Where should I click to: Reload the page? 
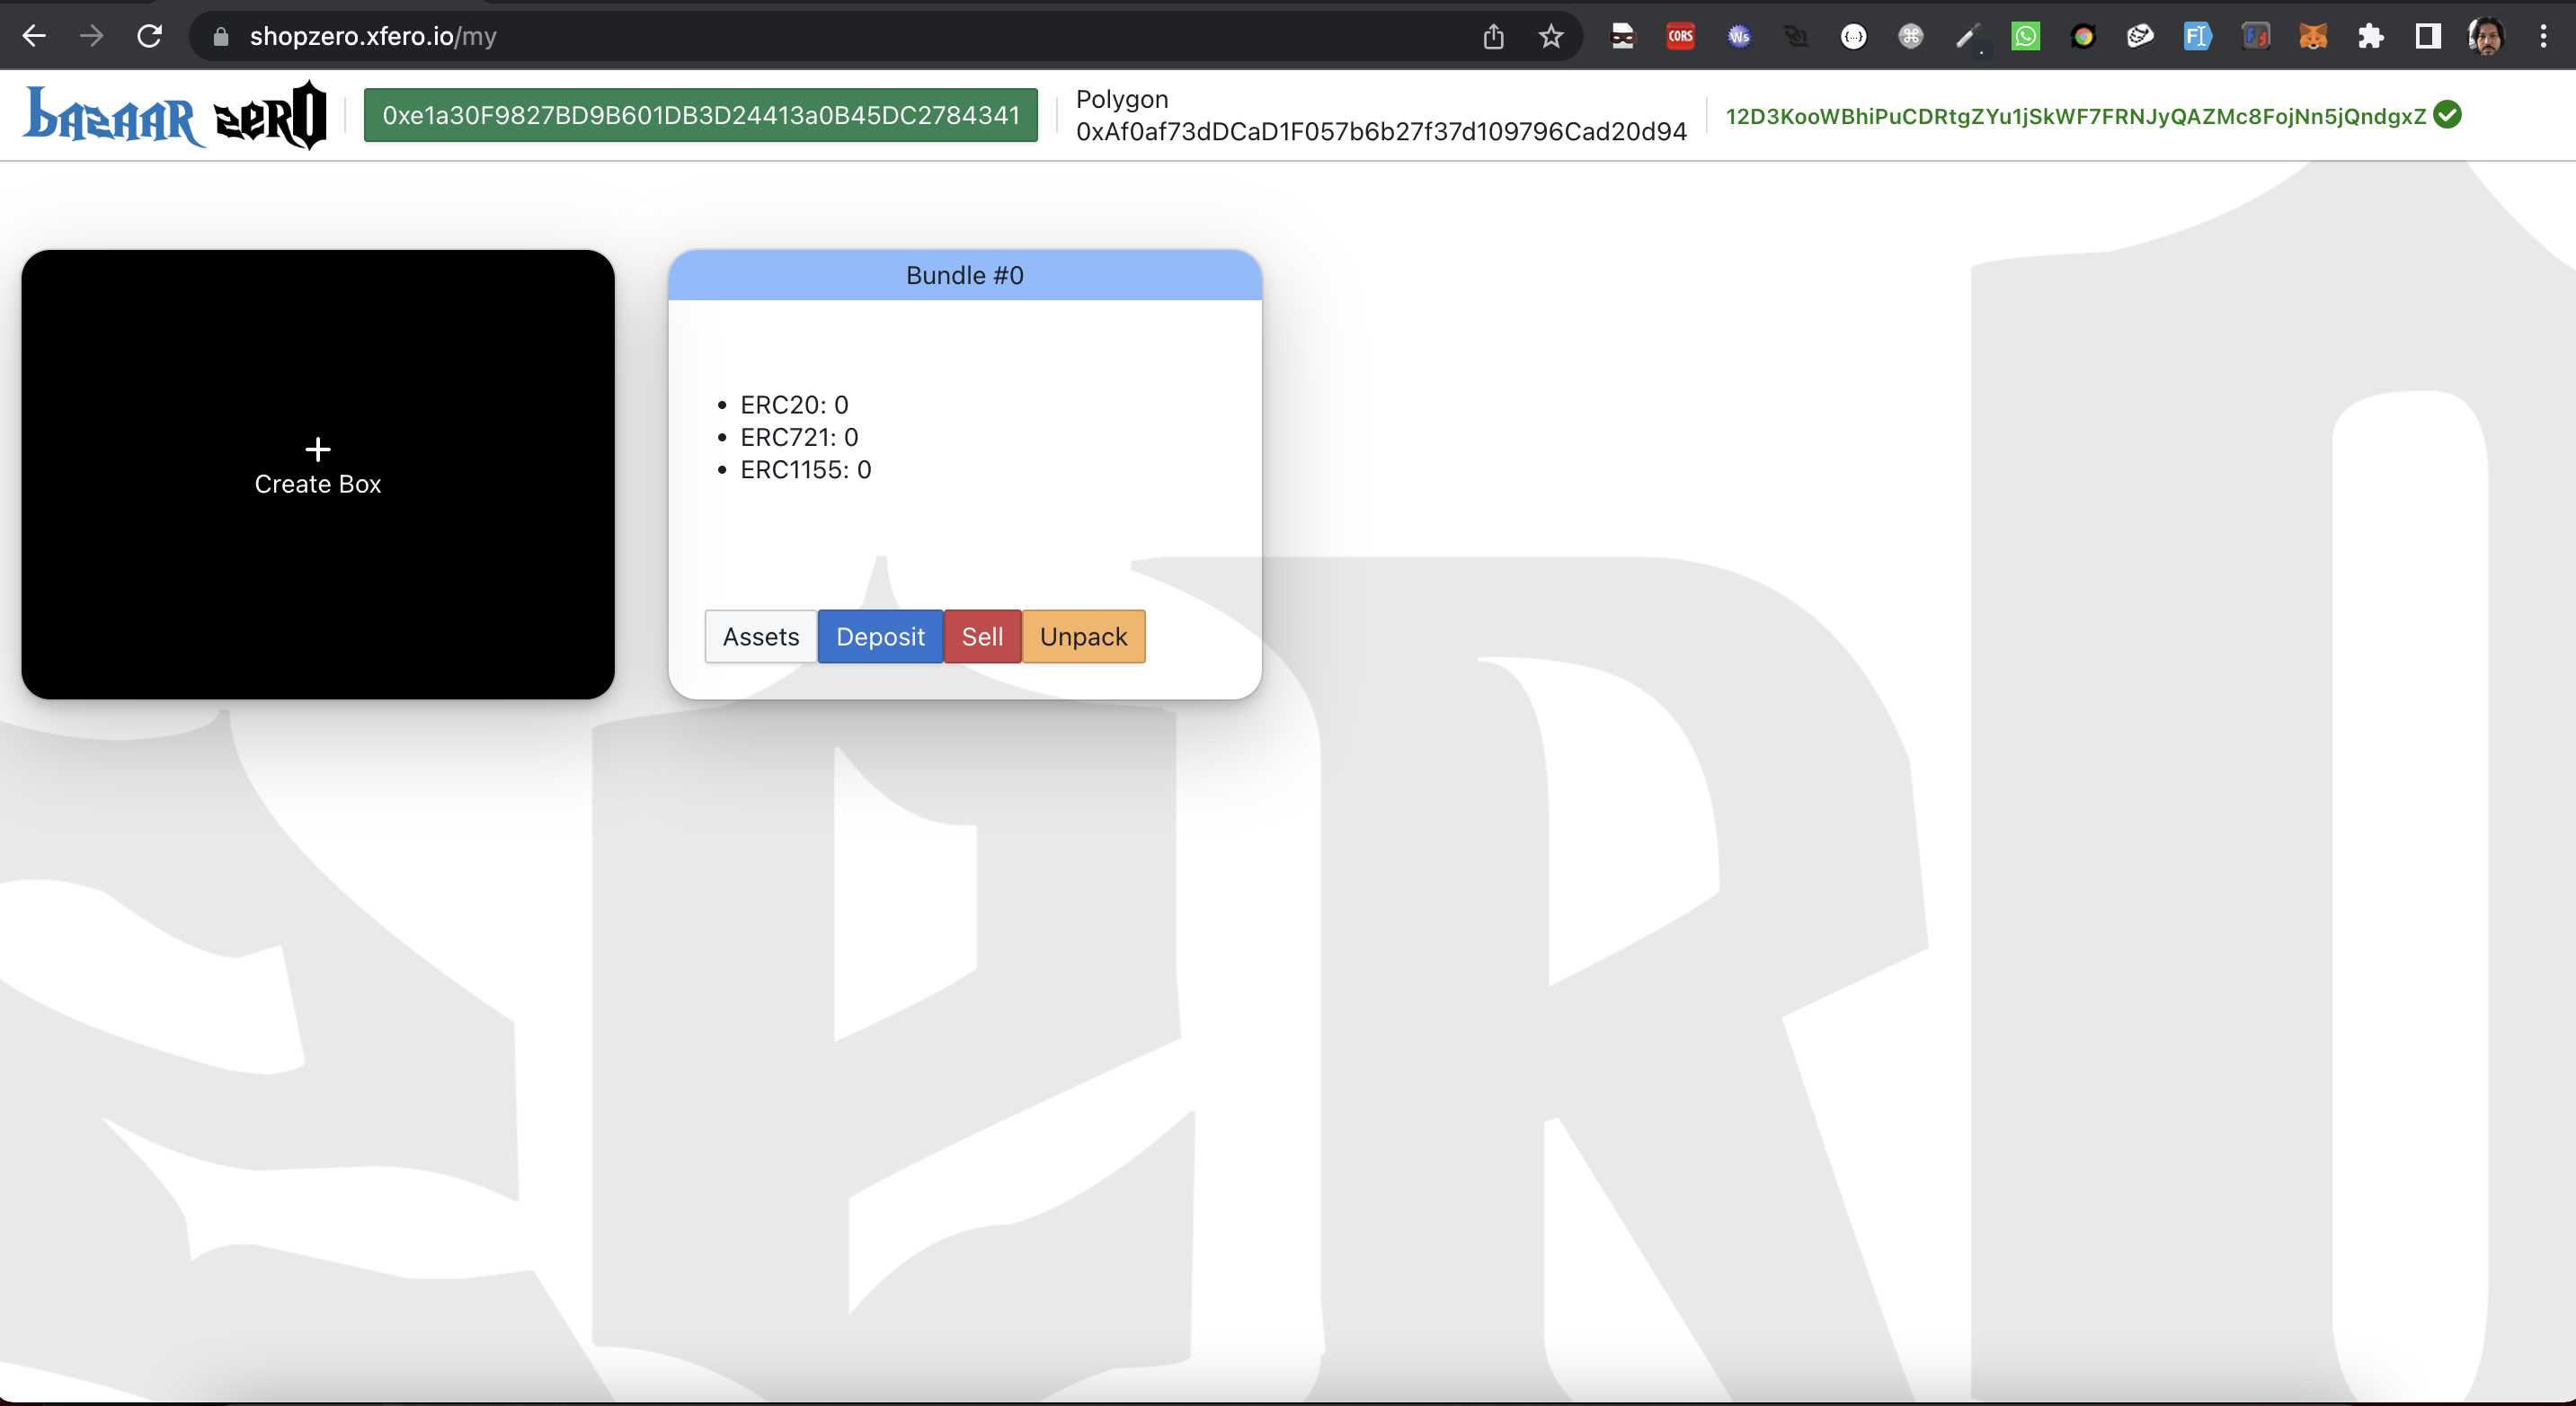point(149,37)
